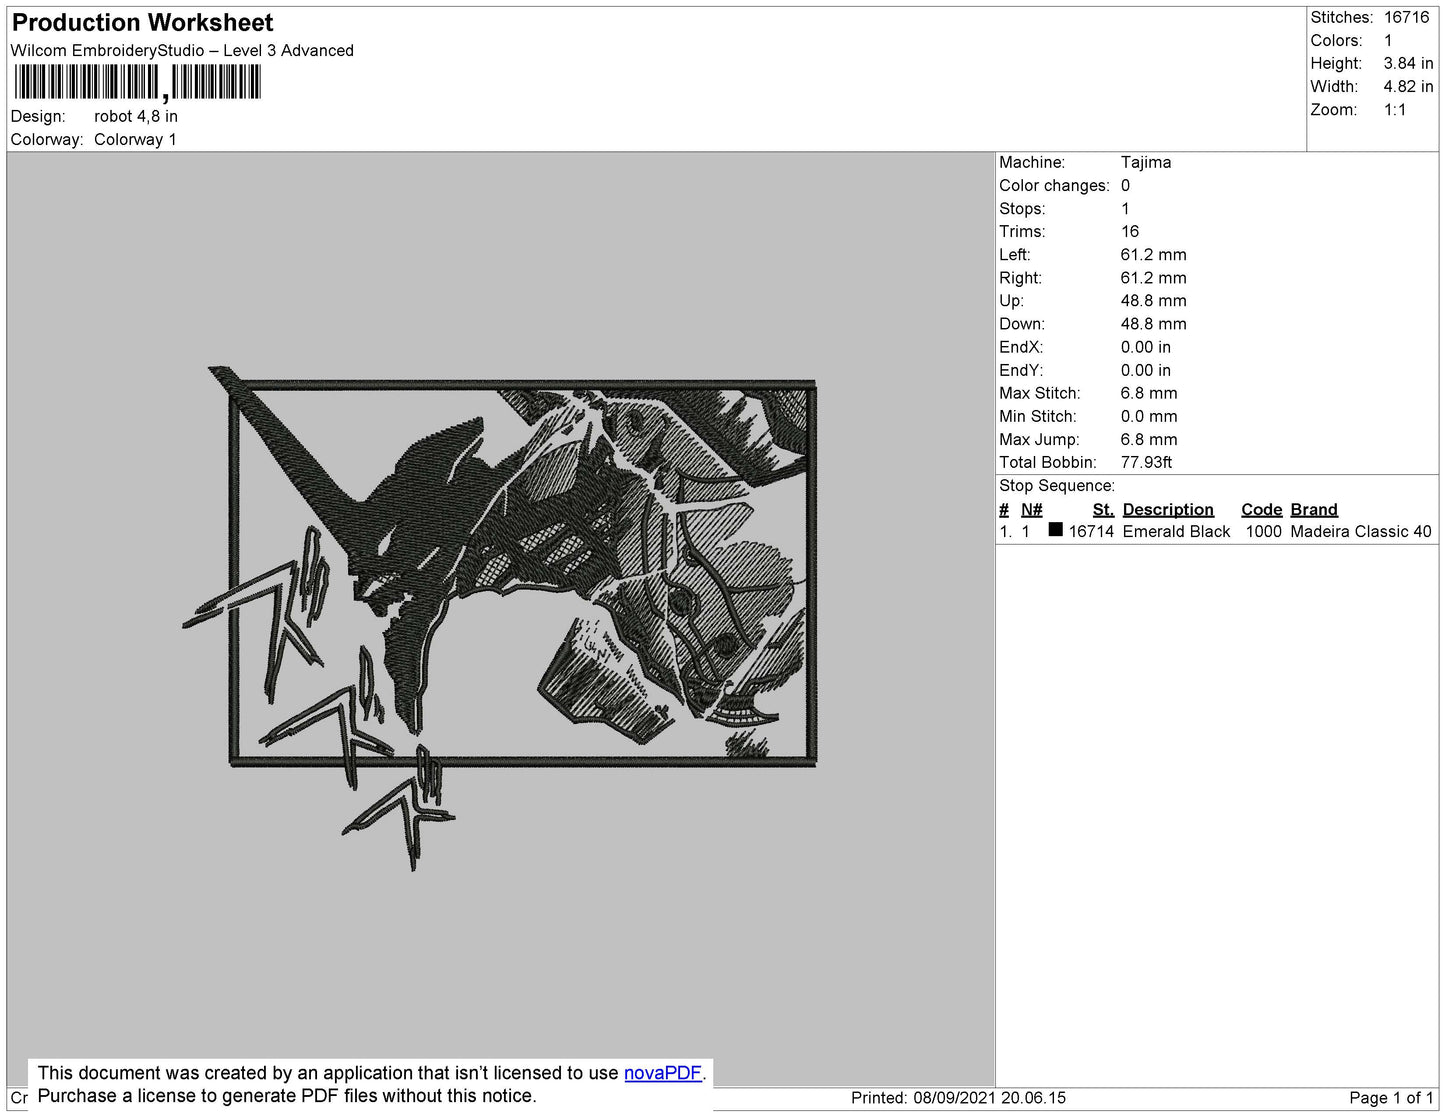
Task: Click the black Emerald Black color swatch
Action: [x=1055, y=530]
